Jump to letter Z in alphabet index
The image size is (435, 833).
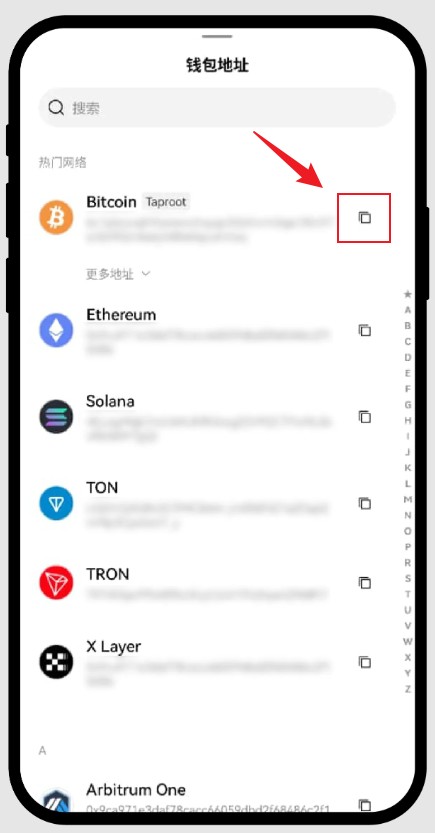[x=407, y=689]
